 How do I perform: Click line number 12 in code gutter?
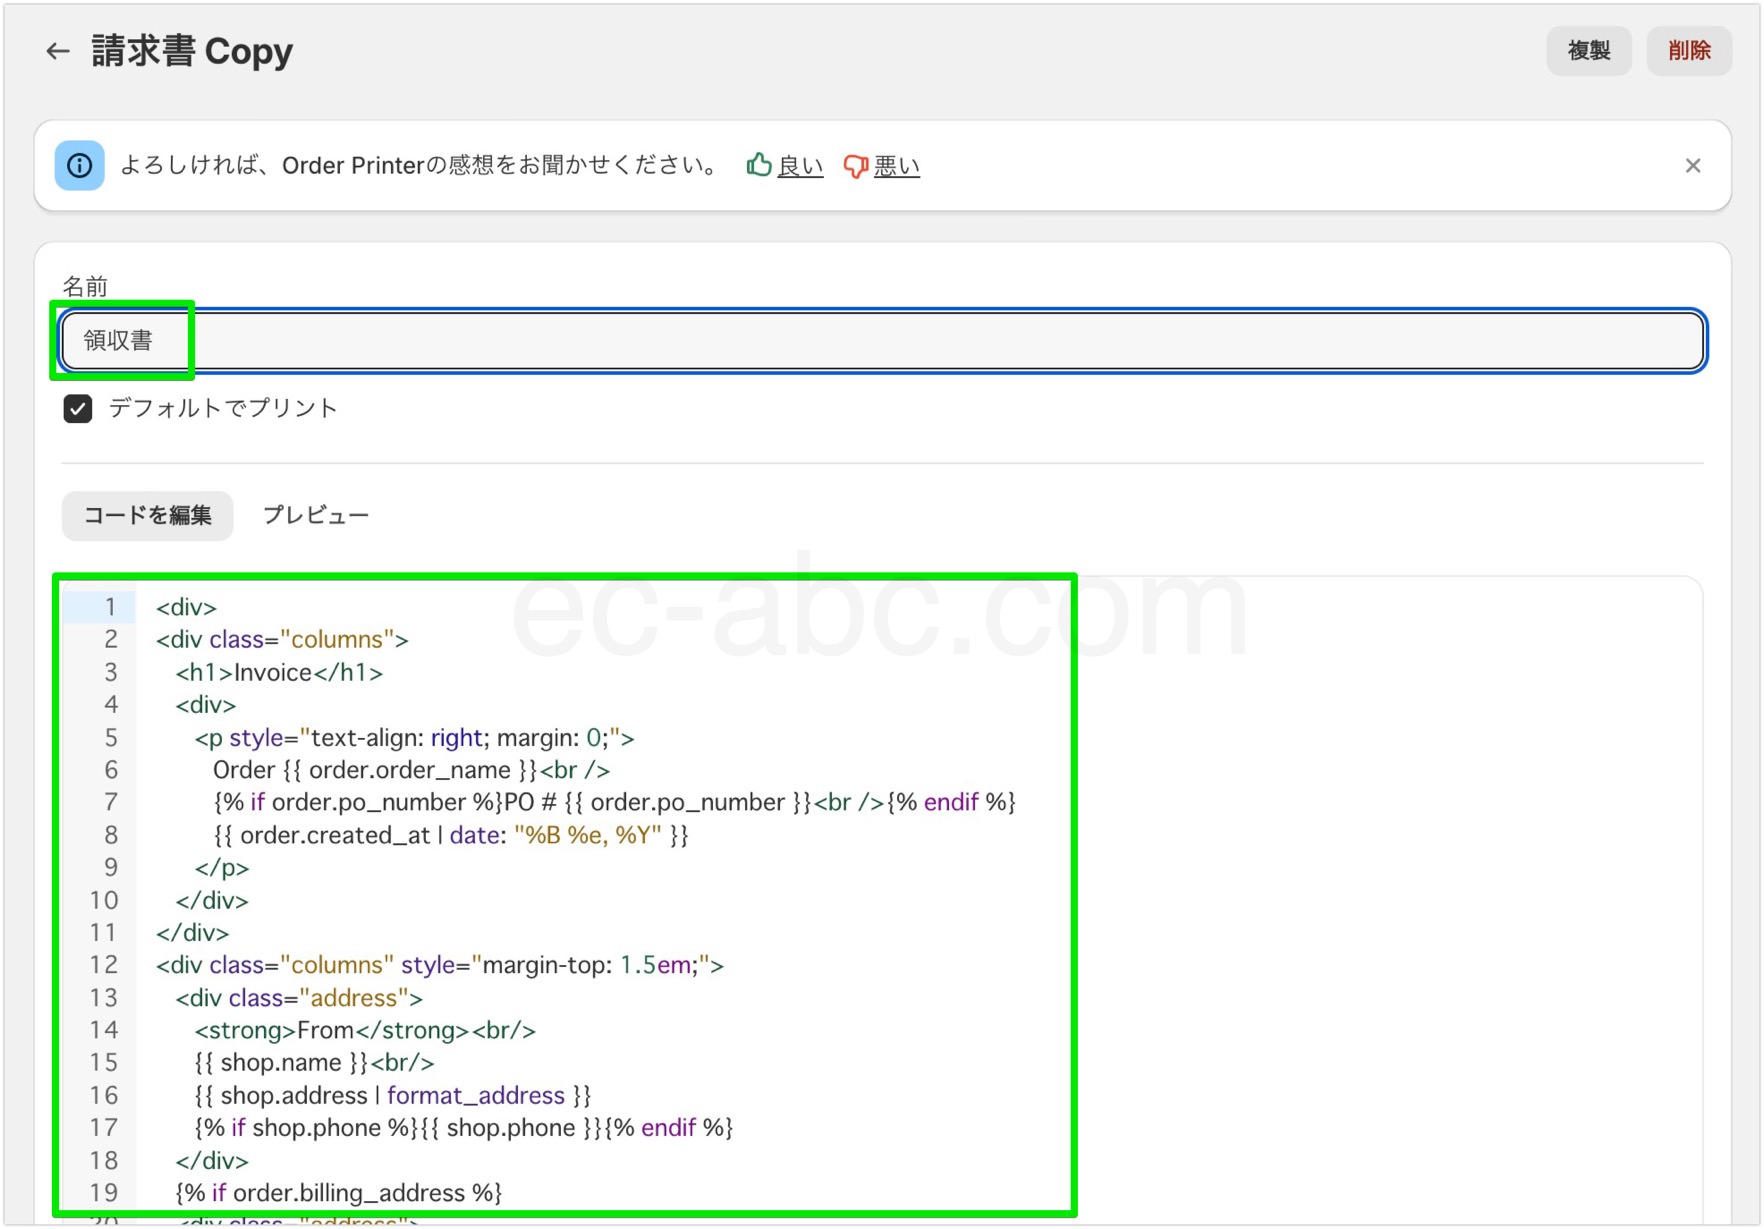point(104,965)
